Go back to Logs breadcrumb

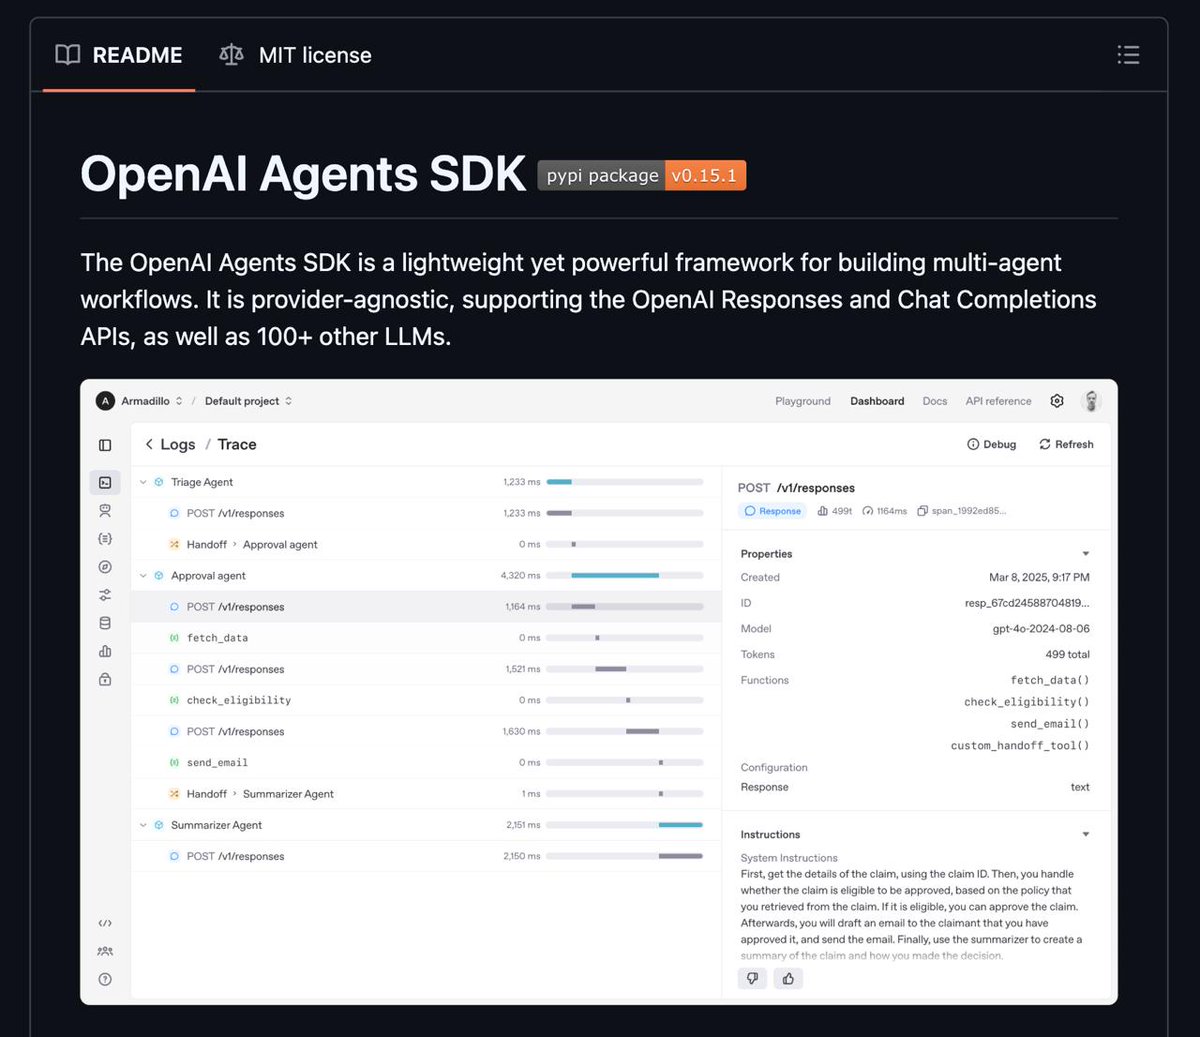(x=178, y=445)
